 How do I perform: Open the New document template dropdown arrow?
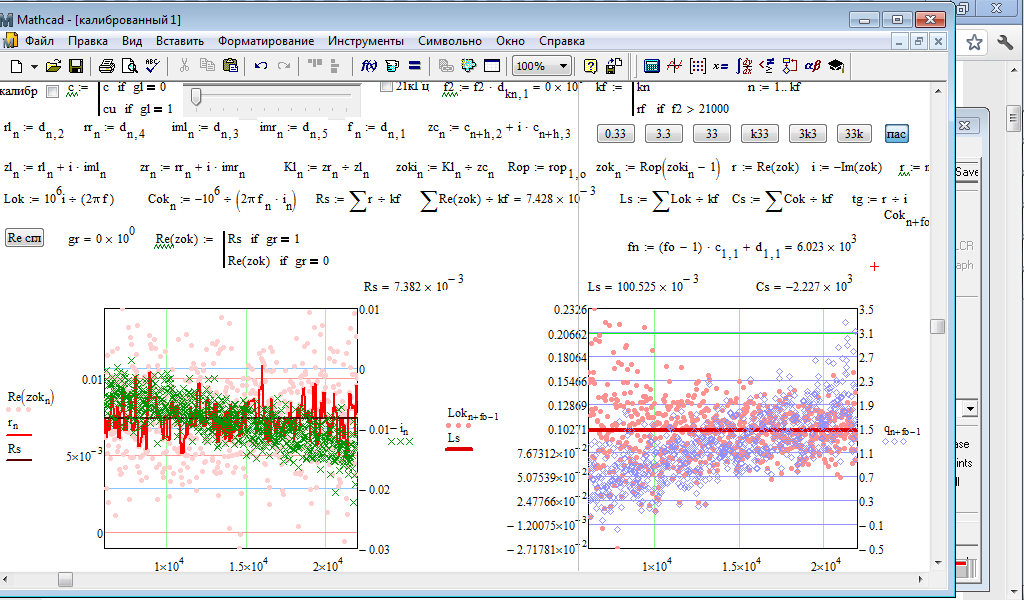(34, 66)
